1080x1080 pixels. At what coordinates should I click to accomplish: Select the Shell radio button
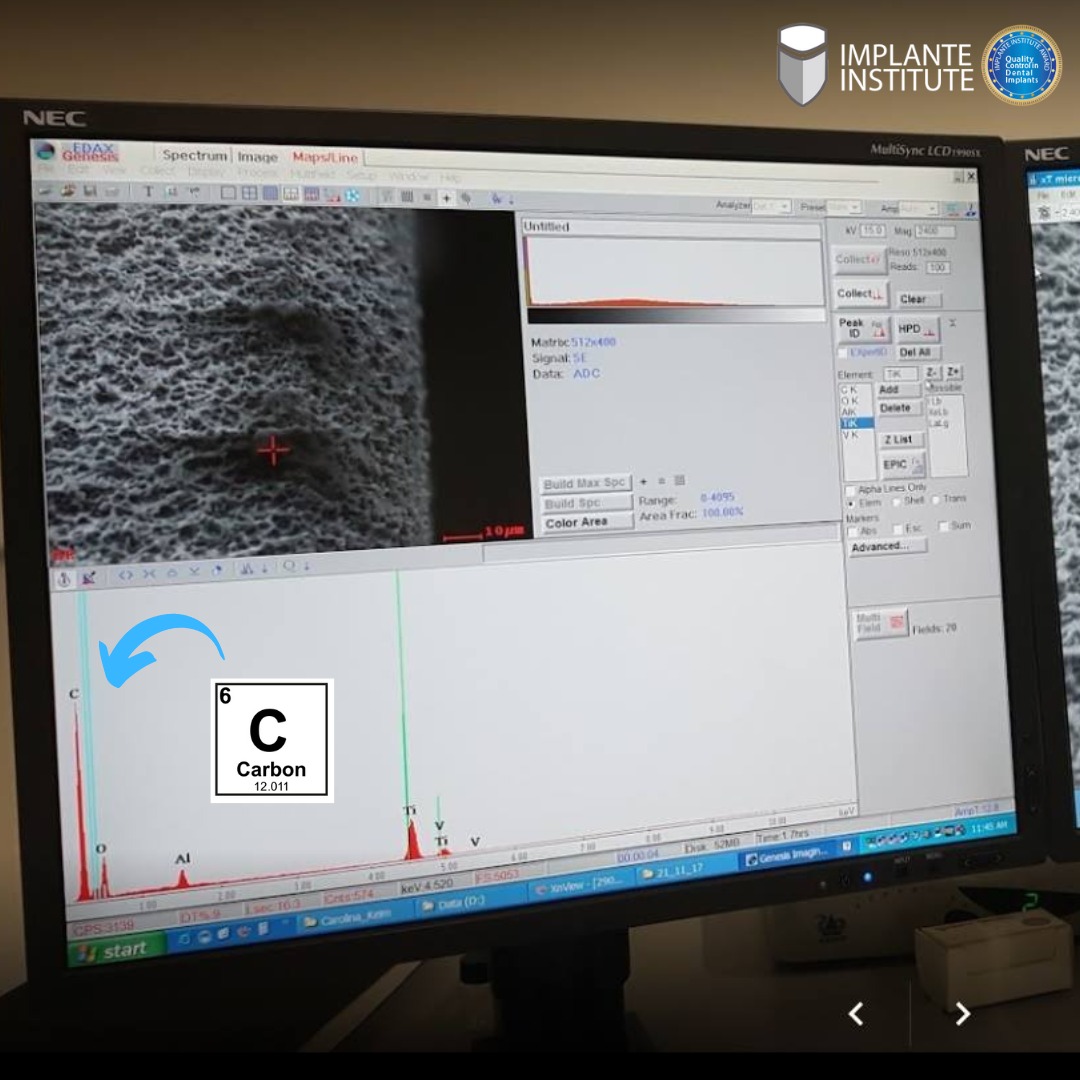pos(897,501)
